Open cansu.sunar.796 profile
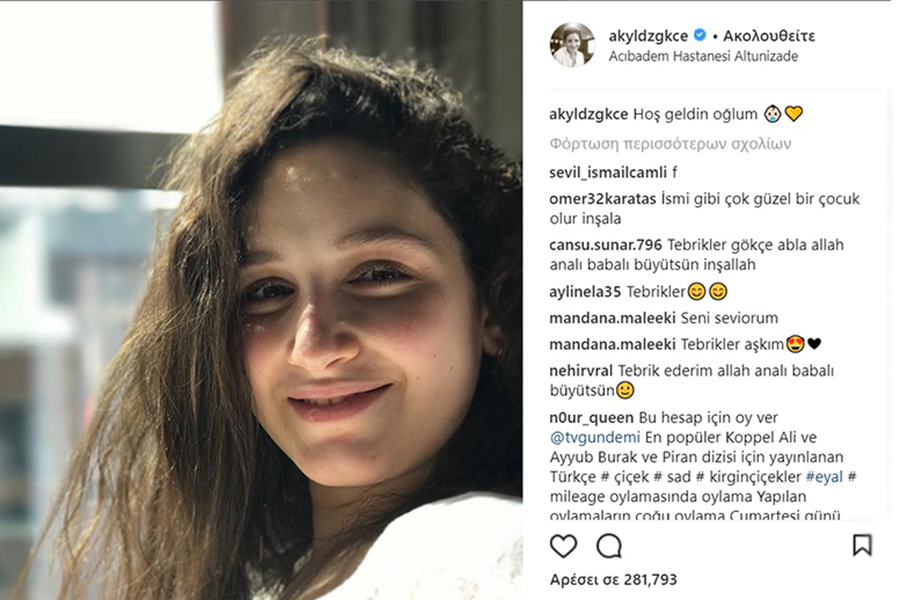The width and height of the screenshot is (900, 600). click(605, 245)
